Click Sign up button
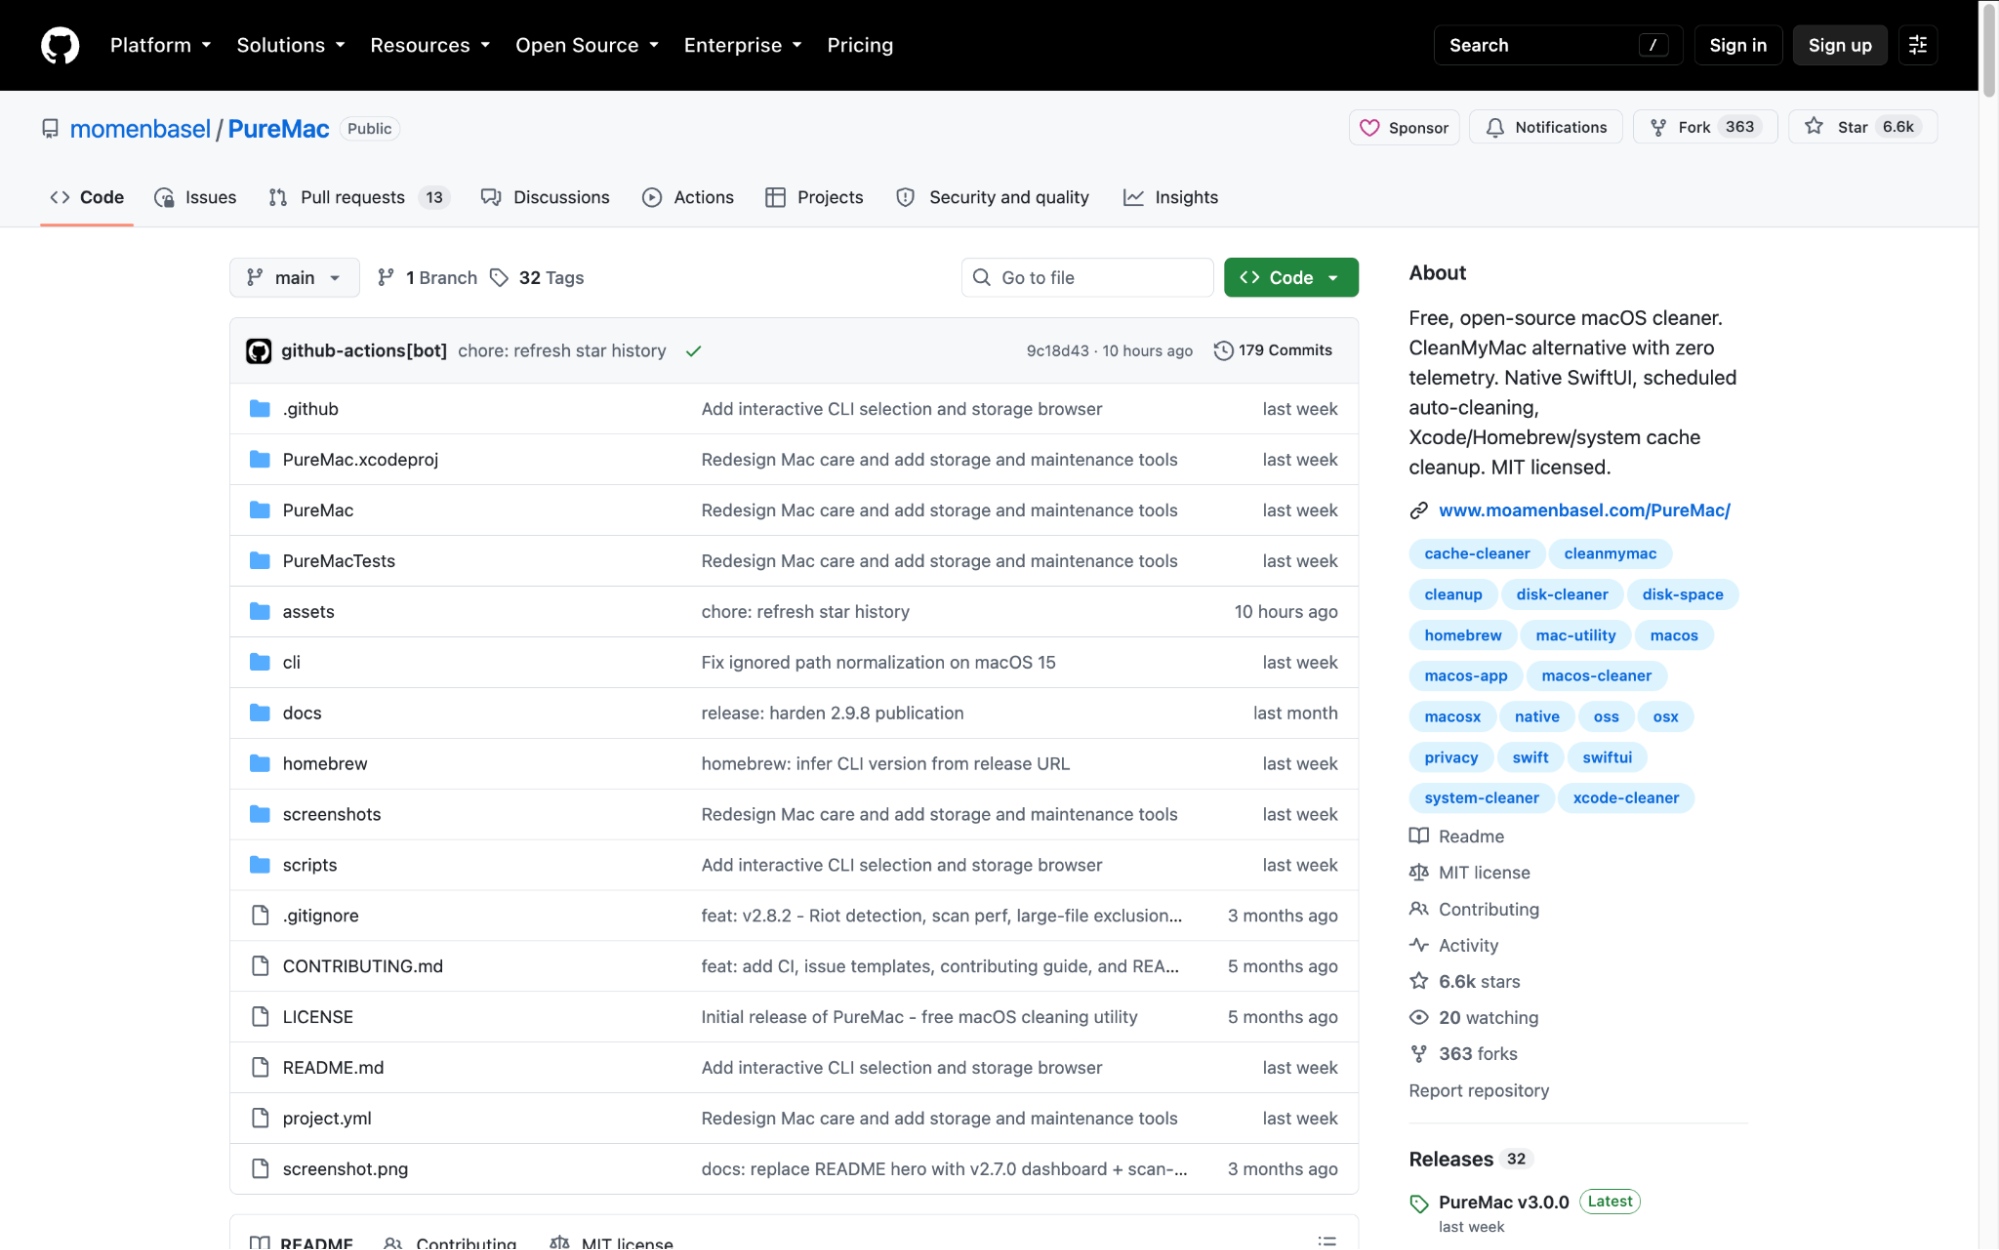Image resolution: width=1999 pixels, height=1250 pixels. [x=1839, y=45]
